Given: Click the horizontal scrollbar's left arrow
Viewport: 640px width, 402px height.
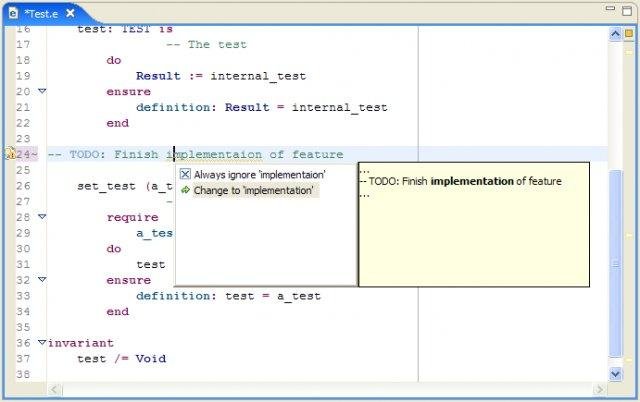Looking at the screenshot, I should click(54, 390).
